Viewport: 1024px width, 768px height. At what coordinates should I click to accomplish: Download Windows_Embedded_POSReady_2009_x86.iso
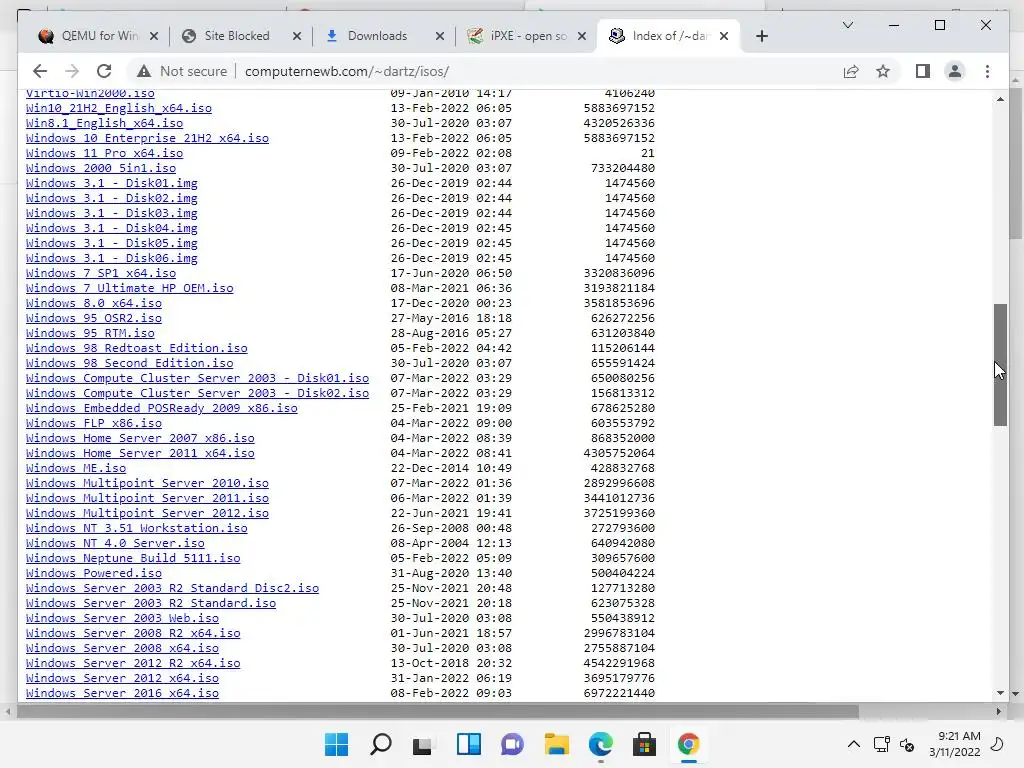pyautogui.click(x=162, y=408)
